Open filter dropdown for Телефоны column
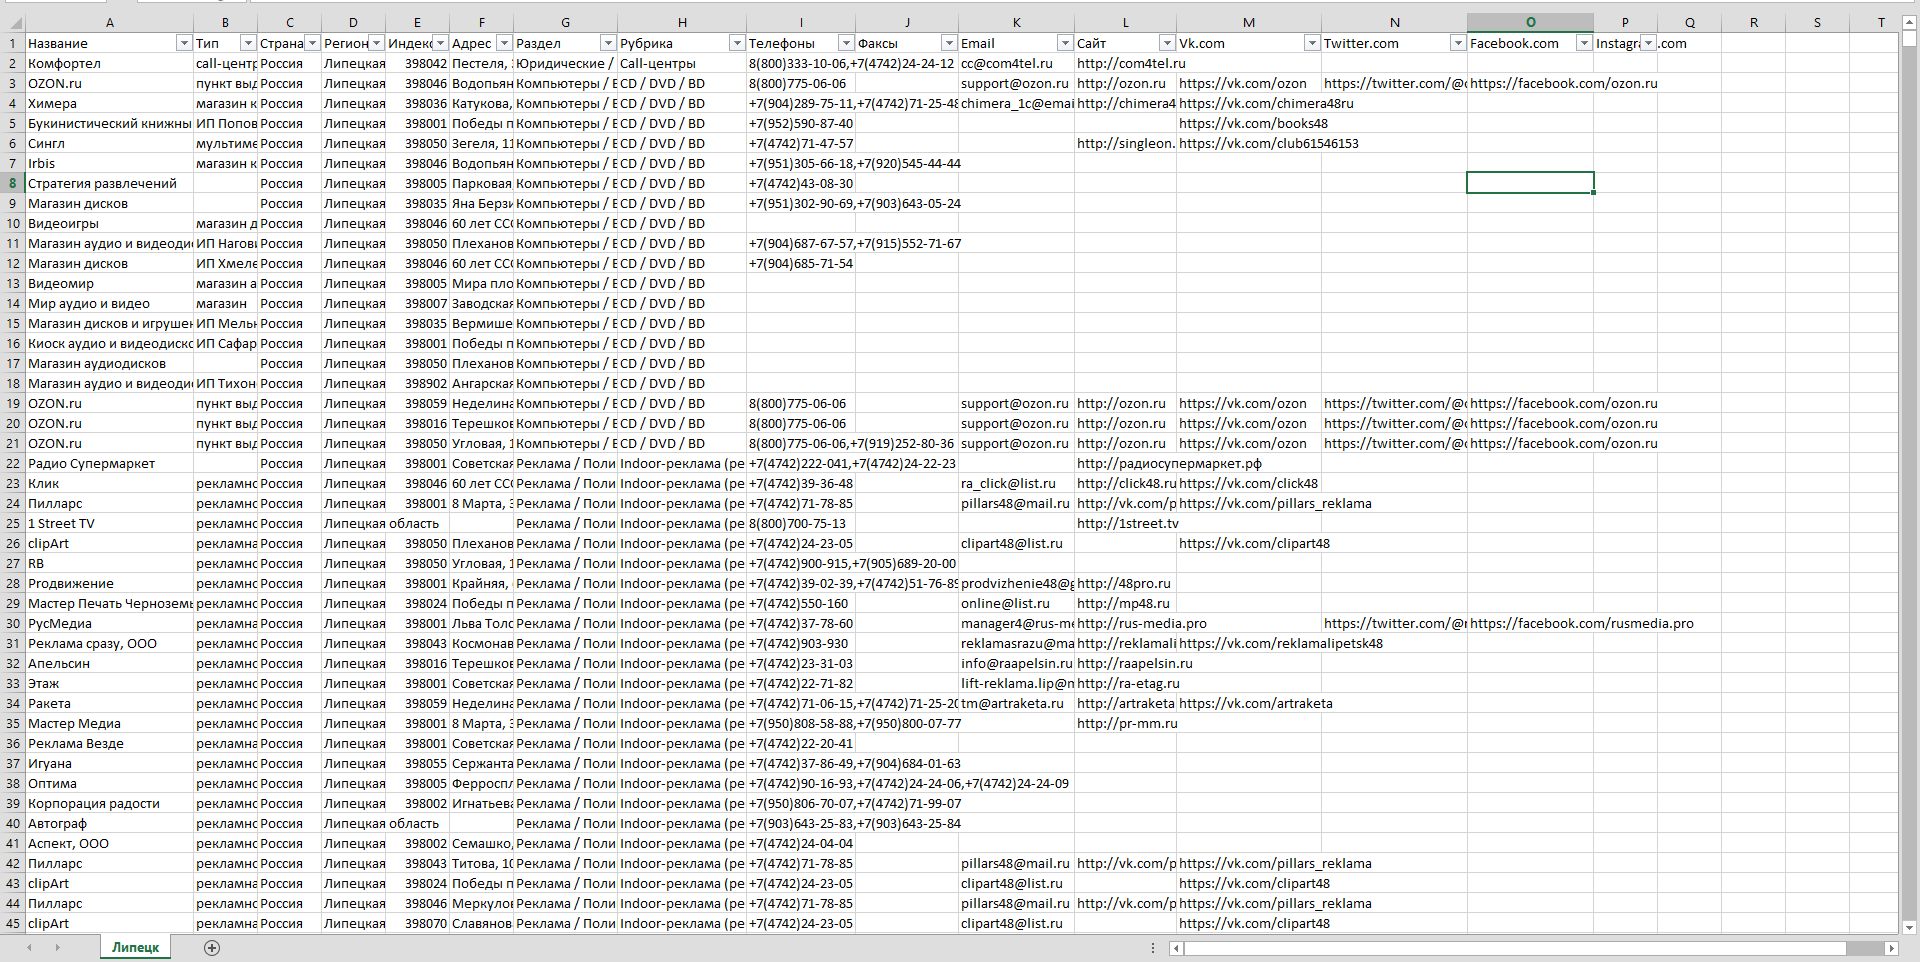Screen dimensions: 1920x962 846,43
